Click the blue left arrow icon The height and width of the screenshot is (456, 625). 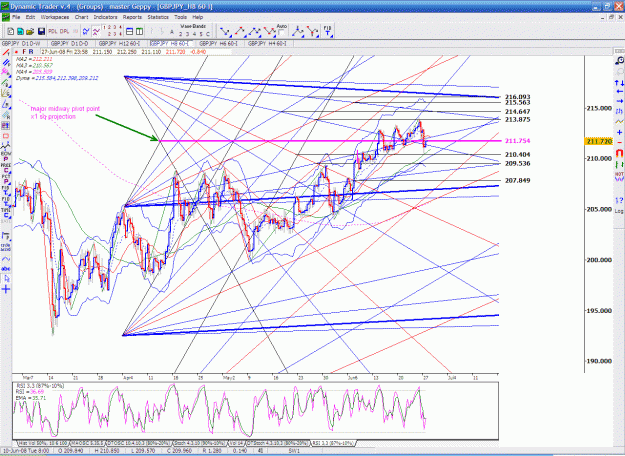click(619, 92)
